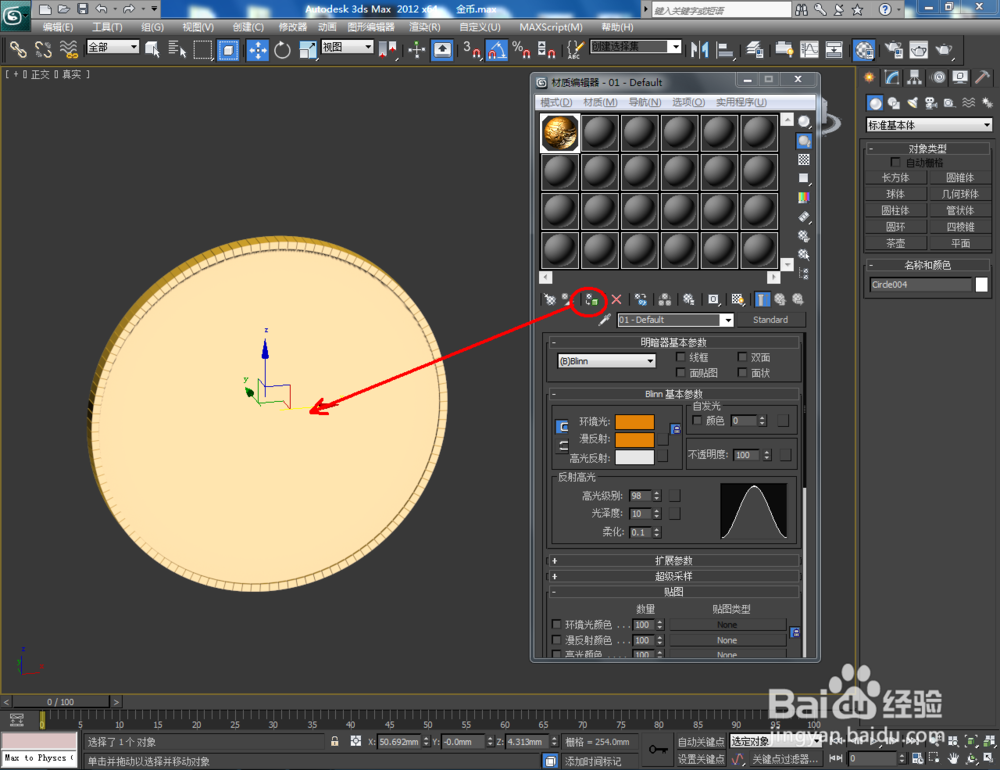Click the Mirror tool icon
The width and height of the screenshot is (1000, 770).
(700, 50)
